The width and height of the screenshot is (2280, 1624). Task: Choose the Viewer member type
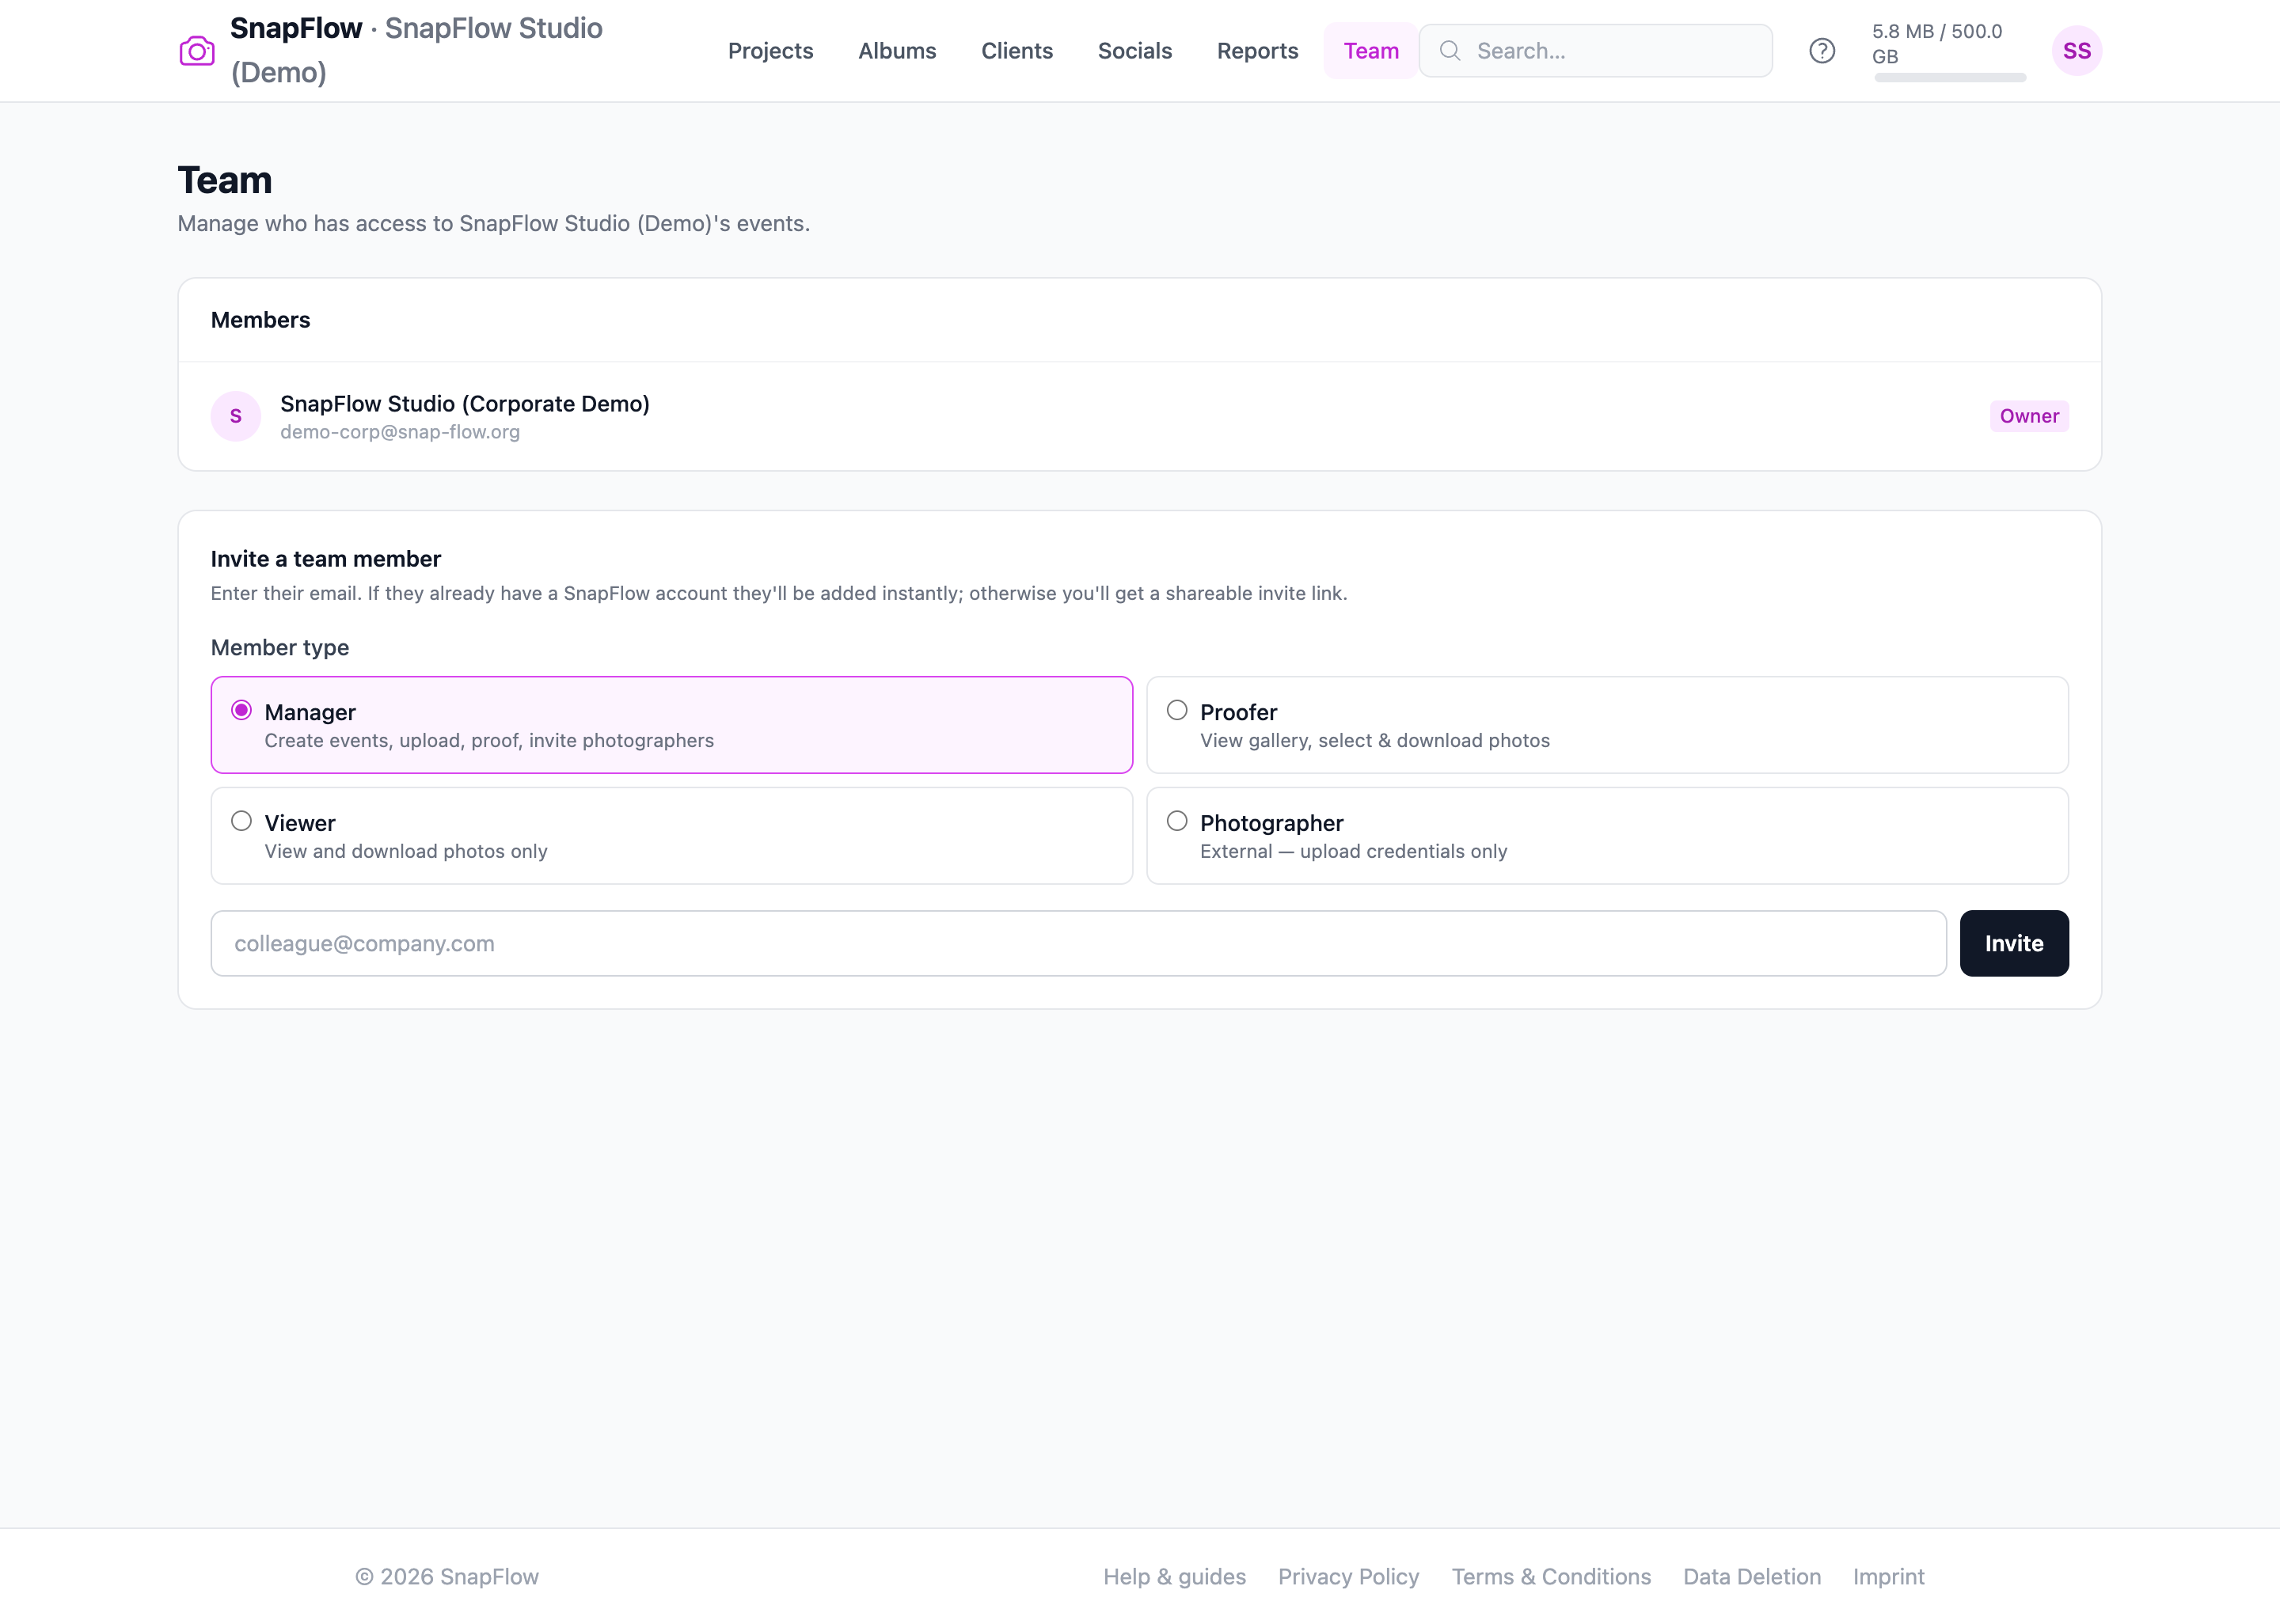(x=671, y=836)
